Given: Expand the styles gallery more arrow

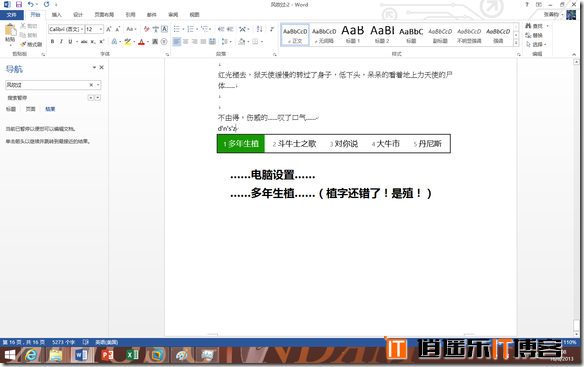Looking at the screenshot, I should point(516,44).
